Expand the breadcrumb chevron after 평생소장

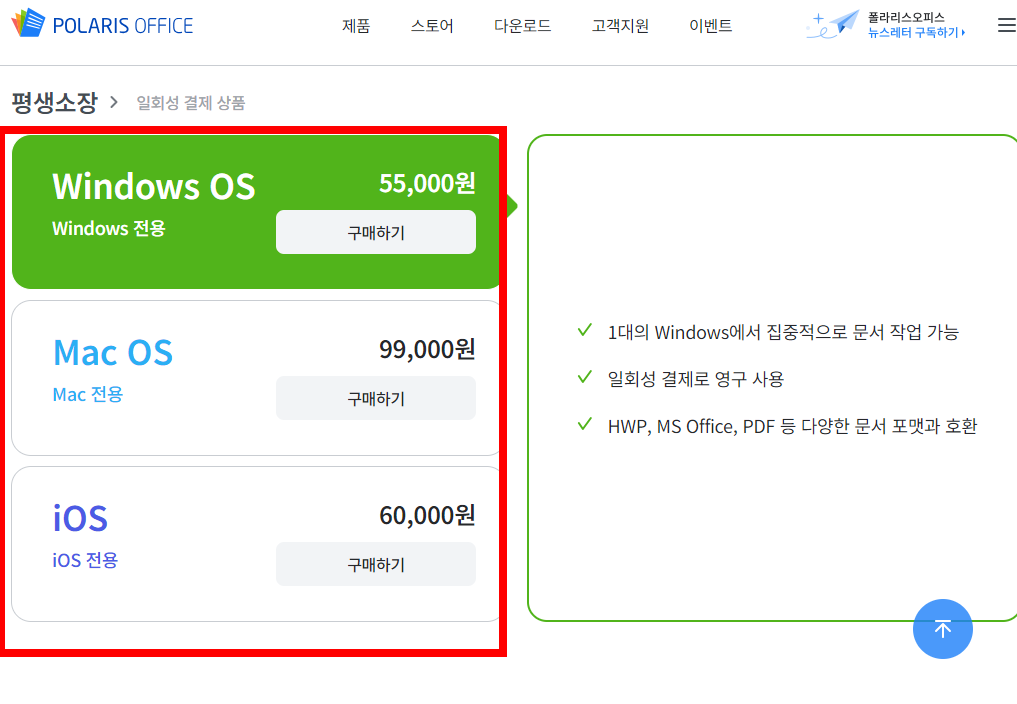click(x=115, y=102)
